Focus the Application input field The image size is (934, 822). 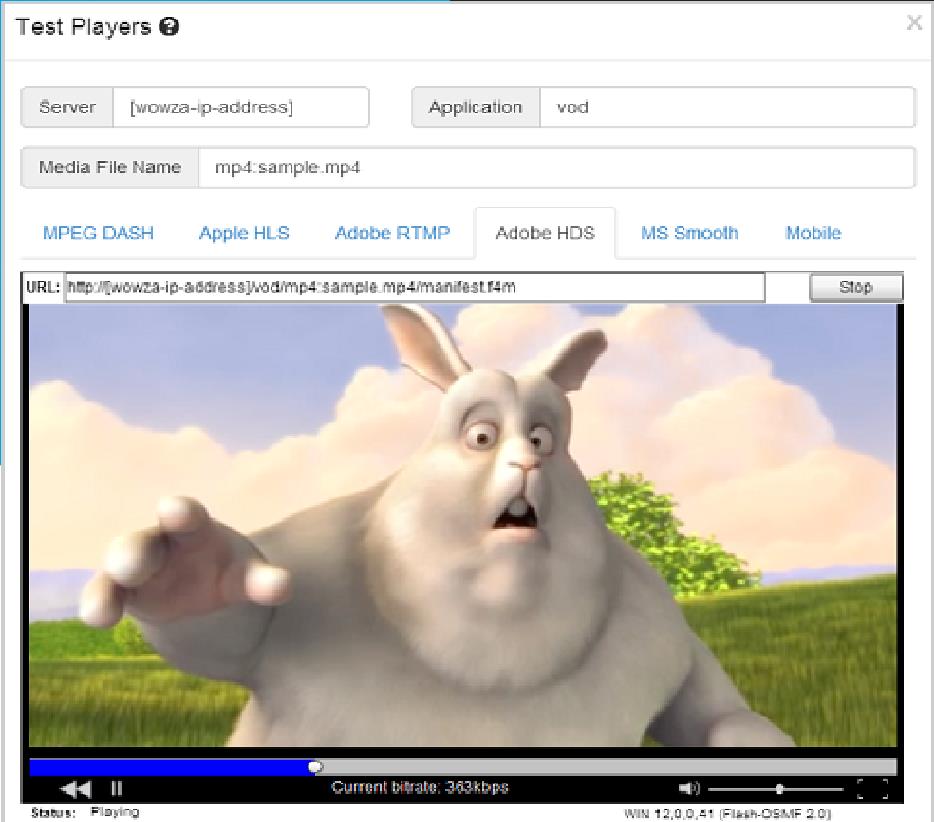coord(727,107)
